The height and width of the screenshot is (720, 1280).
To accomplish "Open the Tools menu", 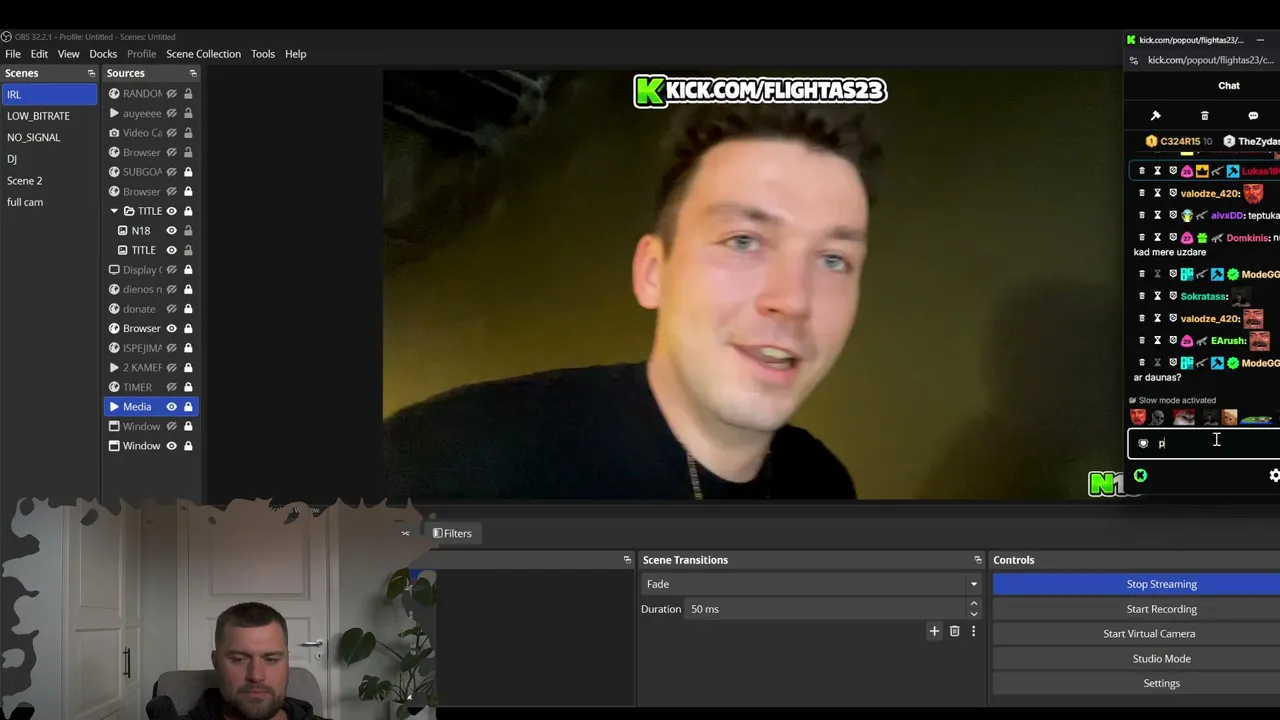I will (x=263, y=54).
